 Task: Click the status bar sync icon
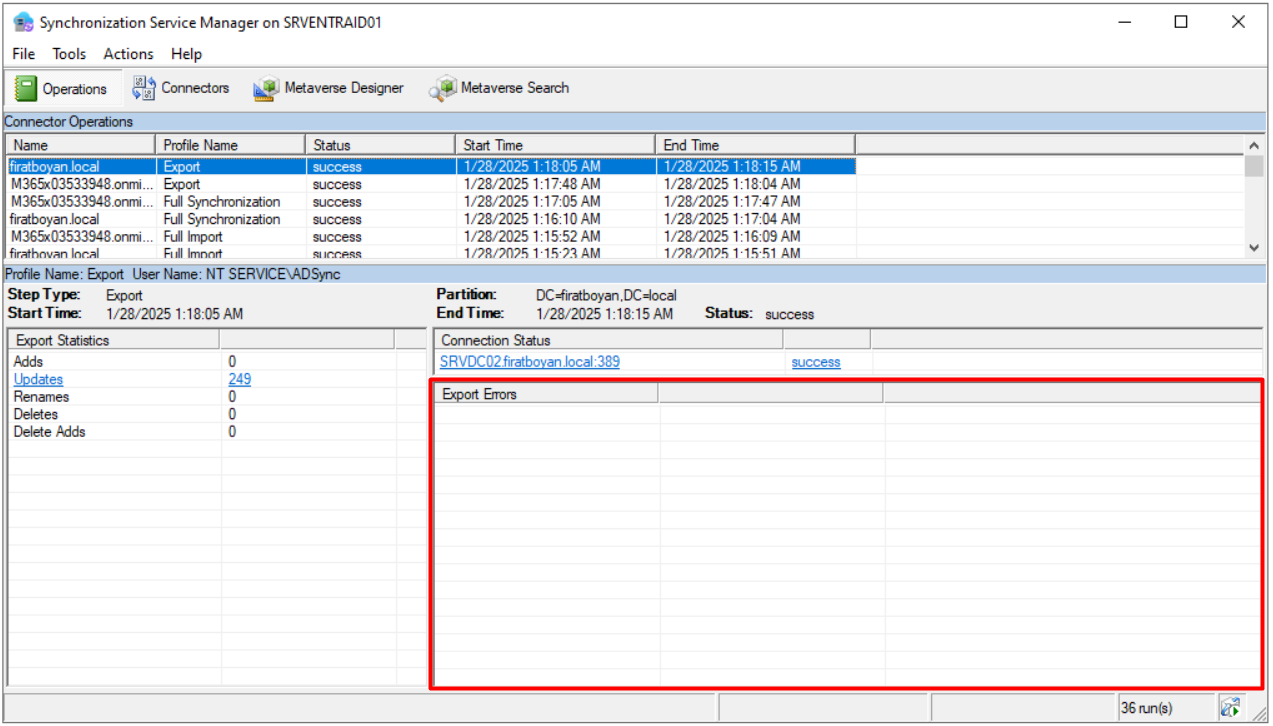(x=1229, y=708)
